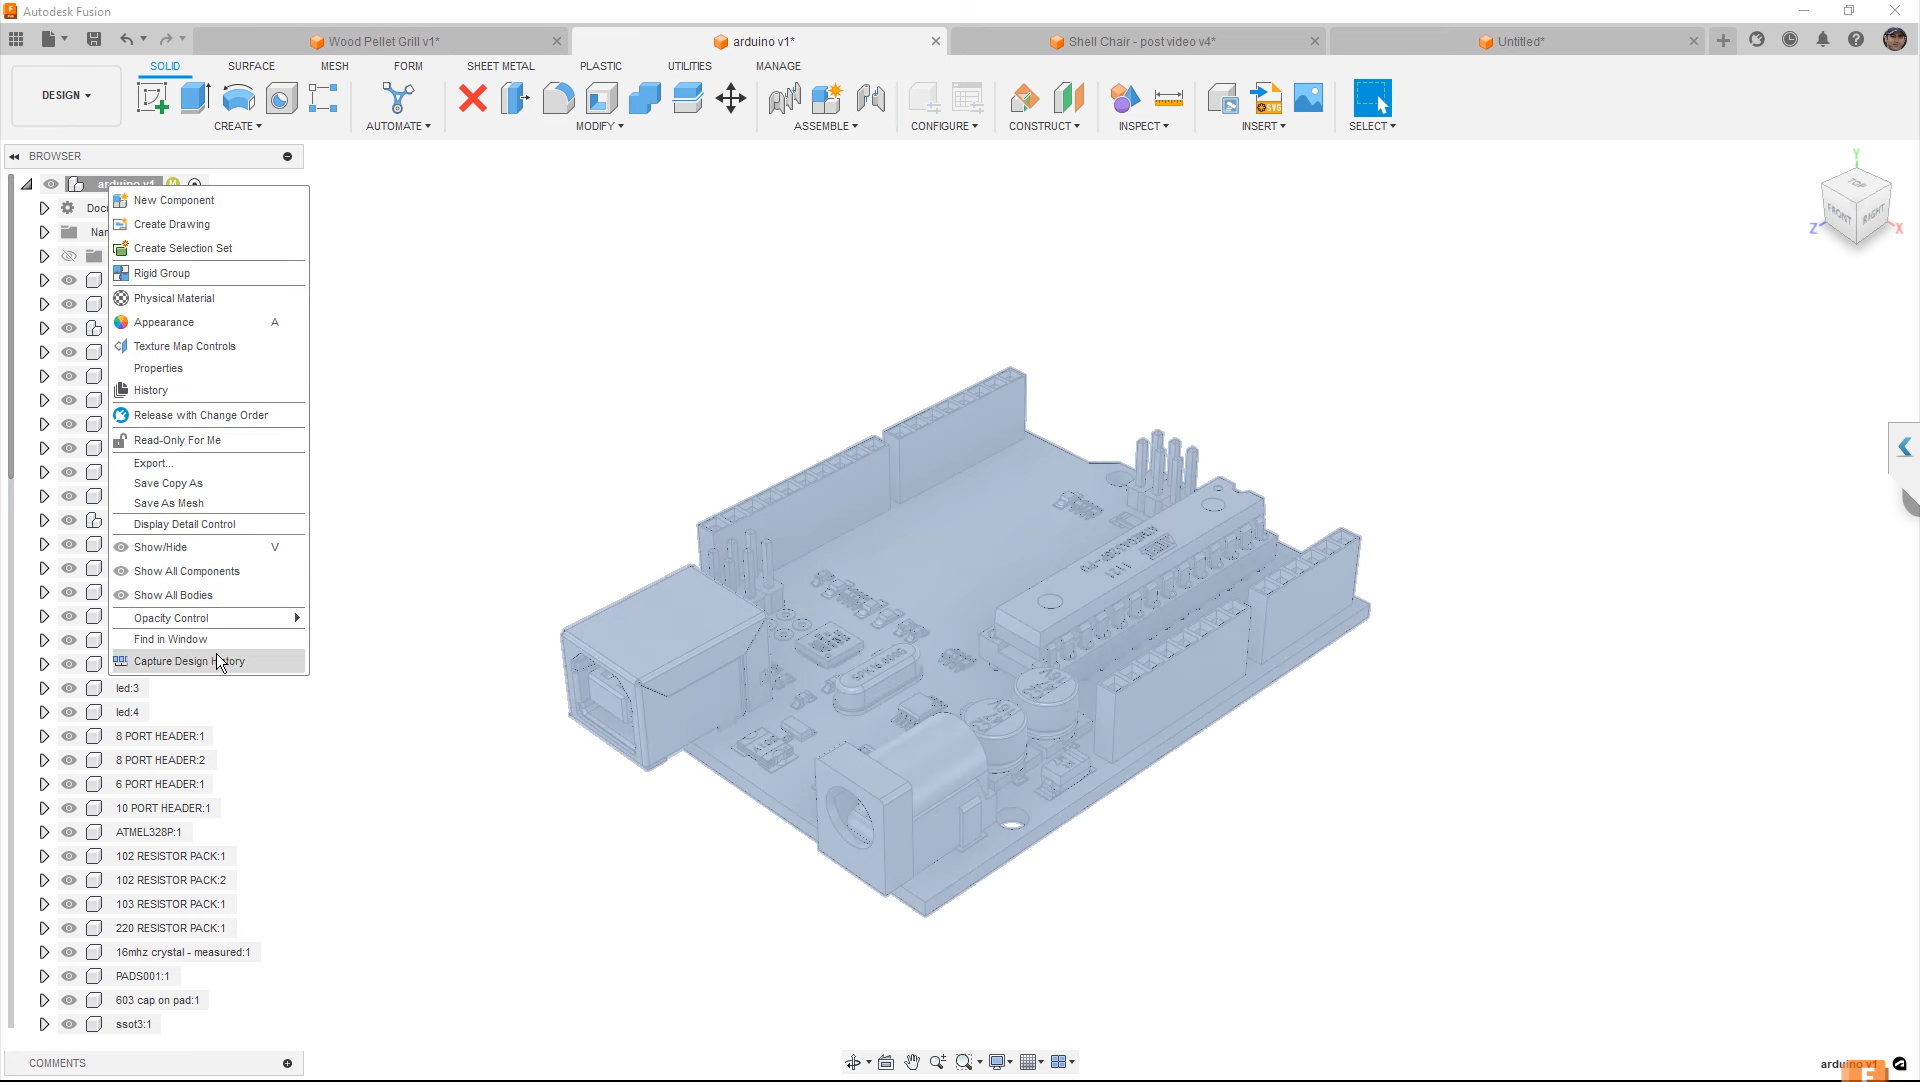
Task: Click the Undo arrow
Action: [x=126, y=39]
